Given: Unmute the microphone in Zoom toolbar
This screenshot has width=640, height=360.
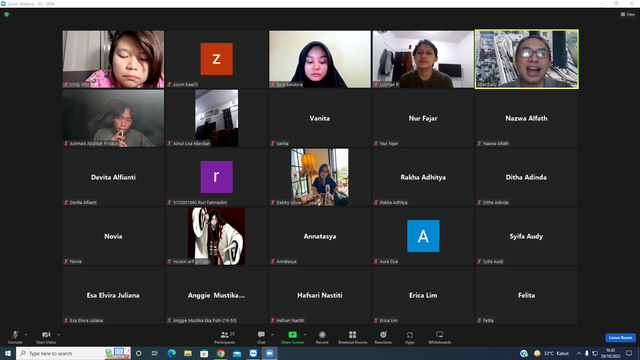Looking at the screenshot, I should [x=15, y=337].
